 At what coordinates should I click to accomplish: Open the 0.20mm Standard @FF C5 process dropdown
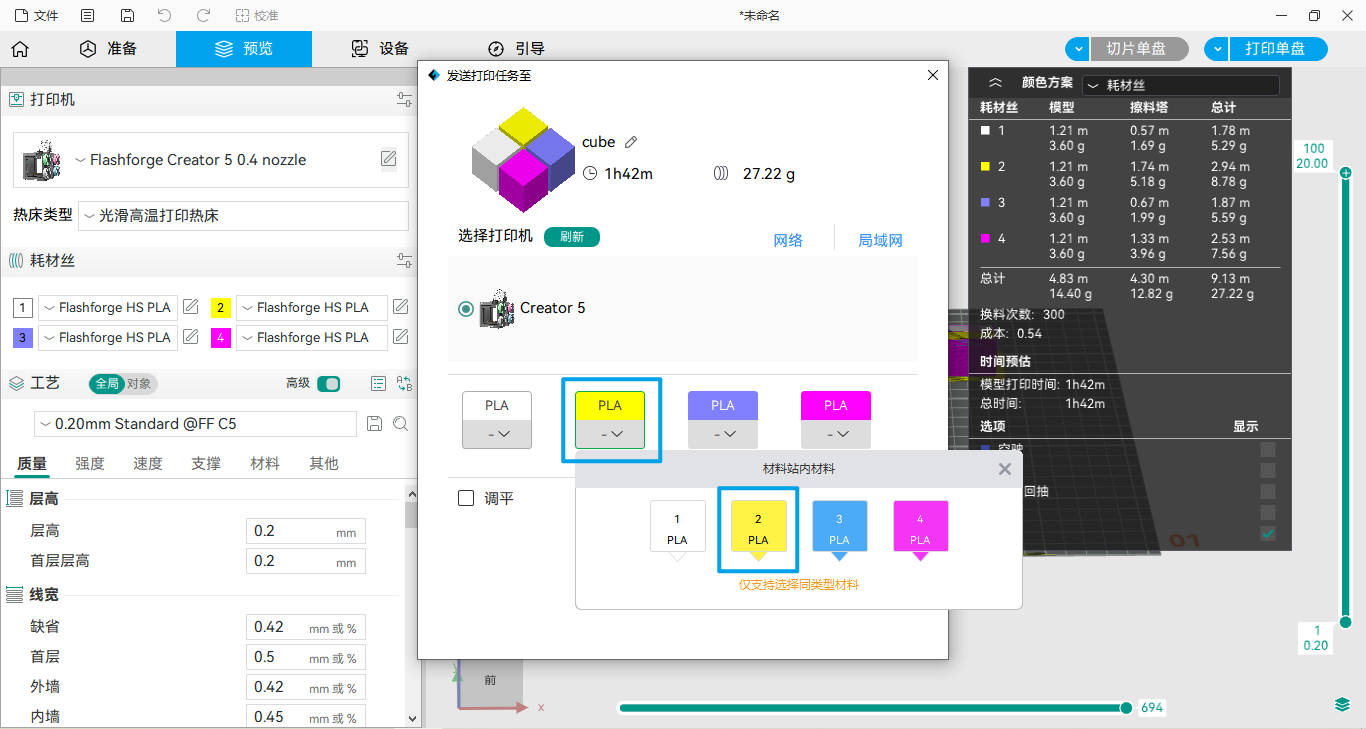click(x=195, y=424)
